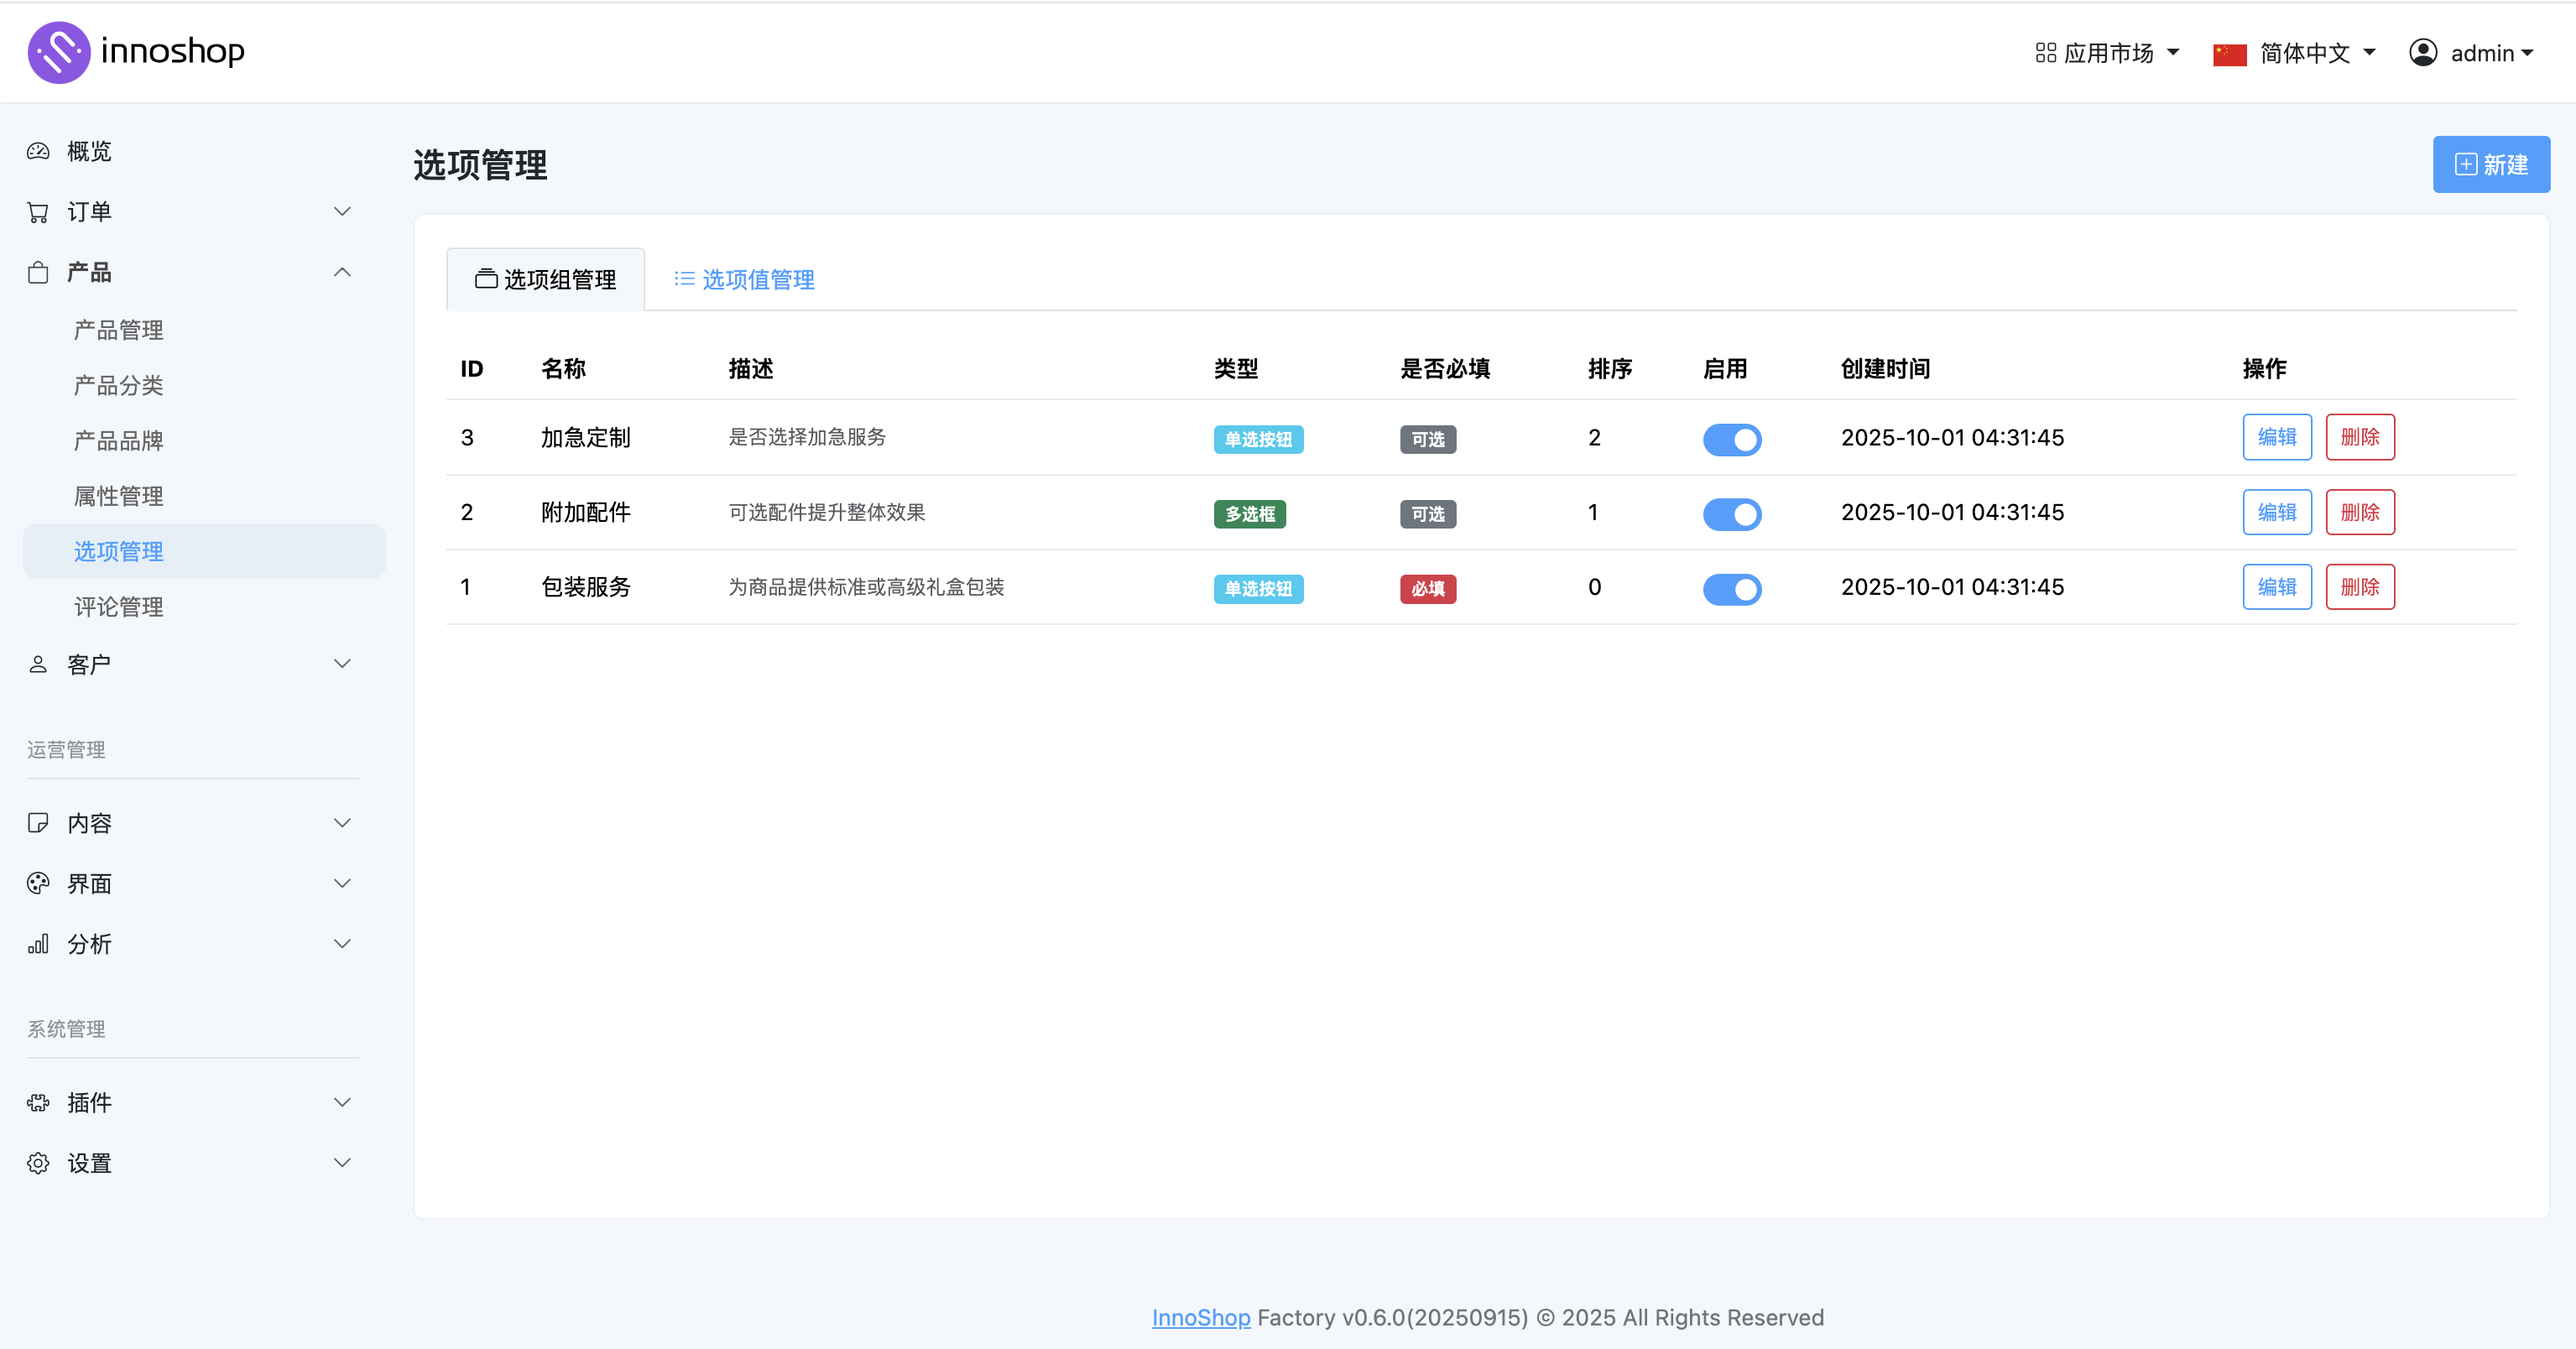Open the InnoShop footer link
This screenshot has width=2576, height=1349.
click(x=1201, y=1317)
